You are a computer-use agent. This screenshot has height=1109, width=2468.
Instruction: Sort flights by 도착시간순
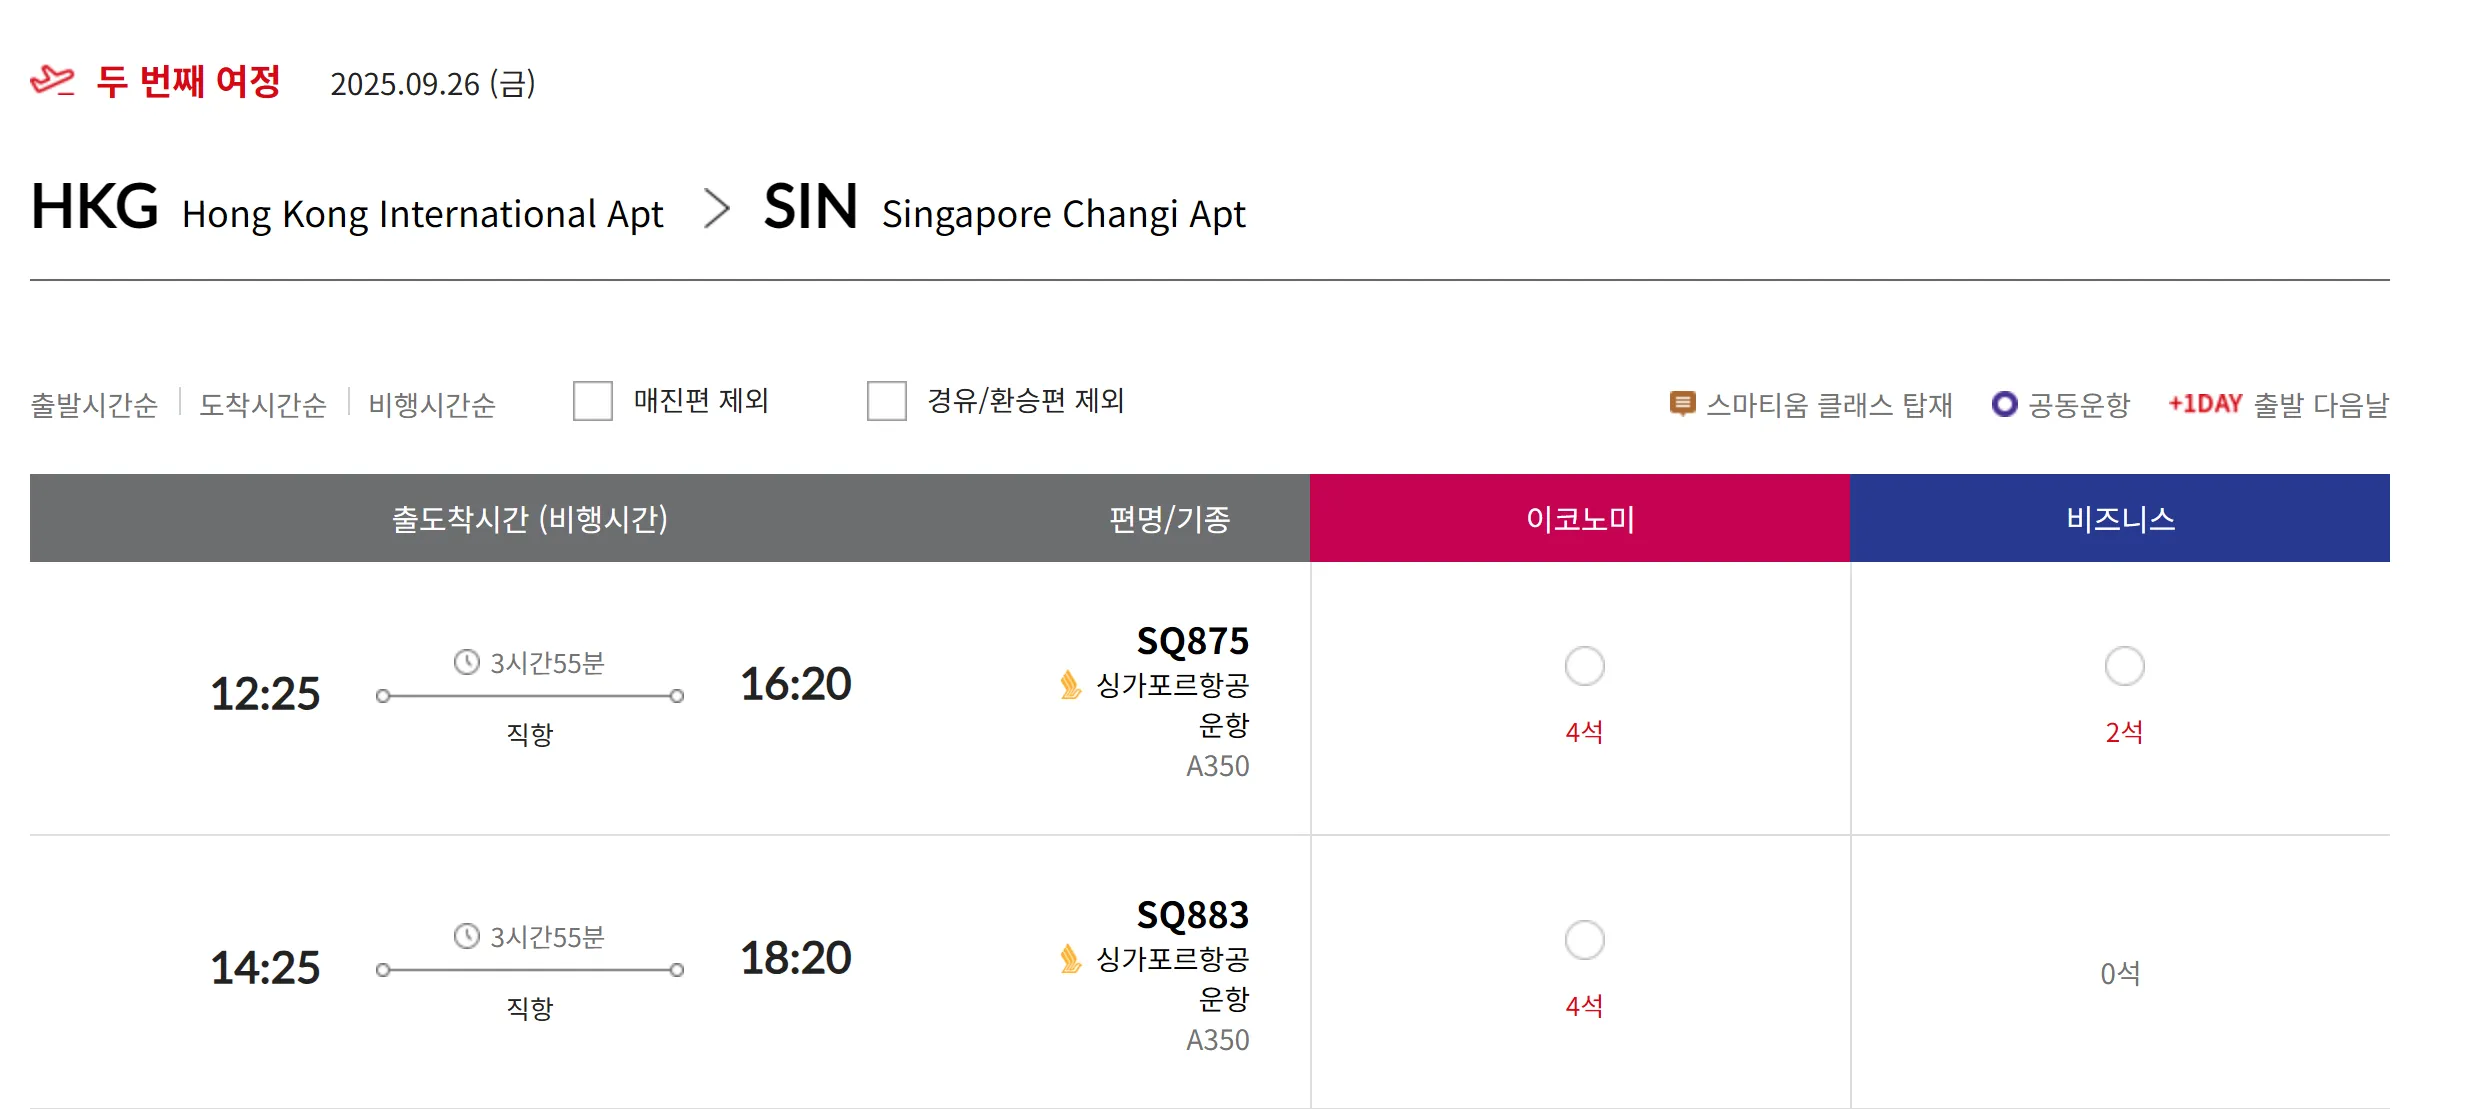pyautogui.click(x=263, y=405)
